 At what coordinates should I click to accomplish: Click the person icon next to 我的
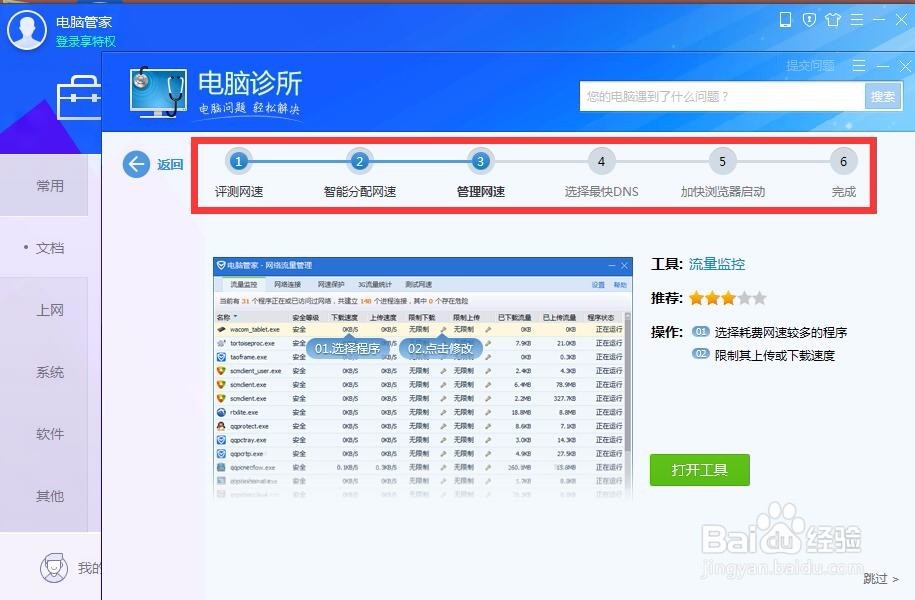[55, 567]
